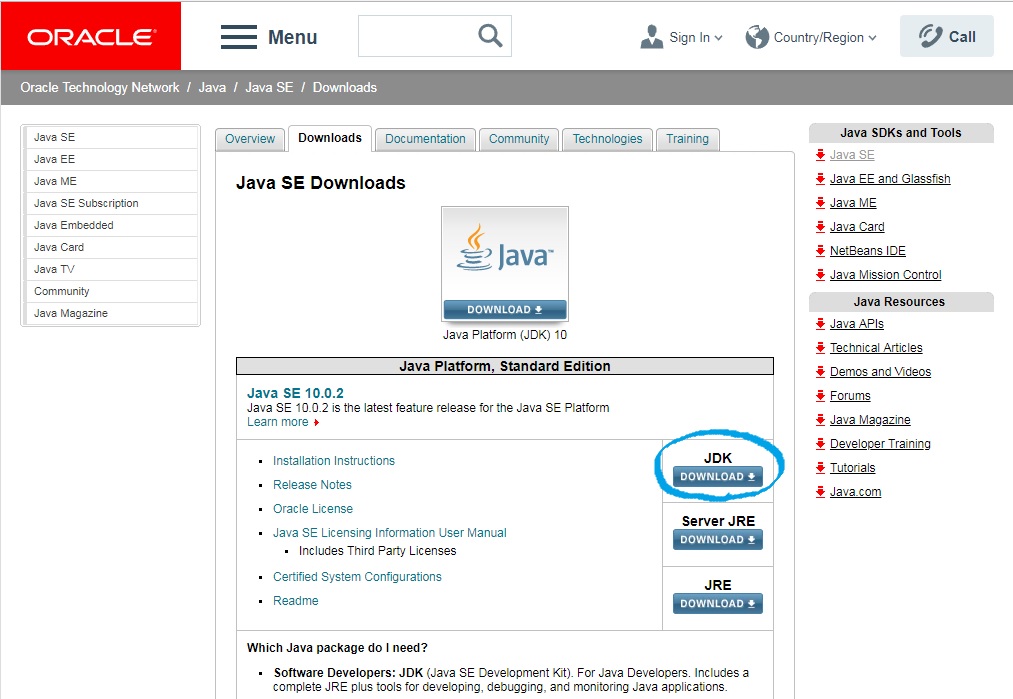Open Java Magazine link under Java Resources

[x=870, y=420]
